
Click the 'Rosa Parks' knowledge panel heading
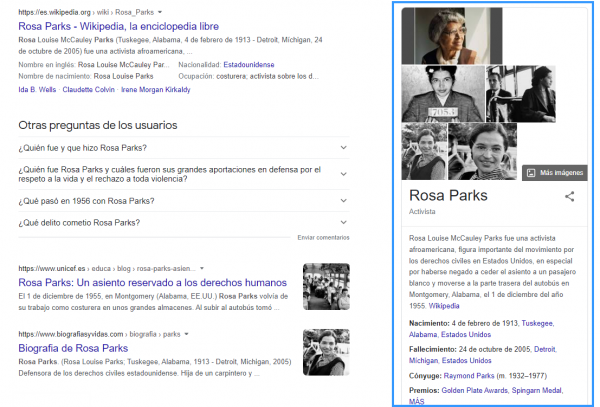(x=448, y=195)
